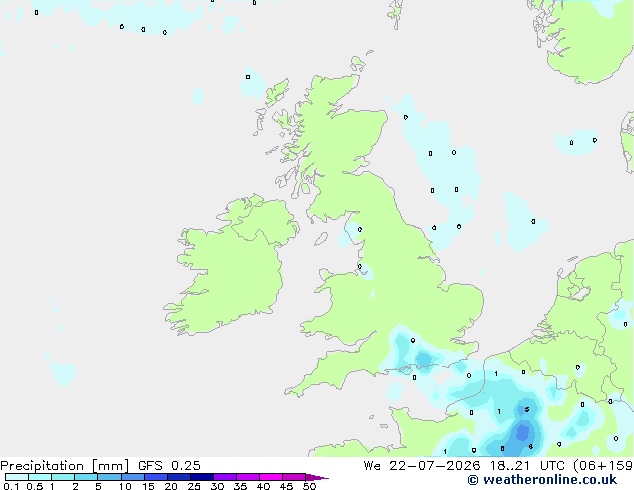Select the 2–5 mm legend swatch

[86, 477]
